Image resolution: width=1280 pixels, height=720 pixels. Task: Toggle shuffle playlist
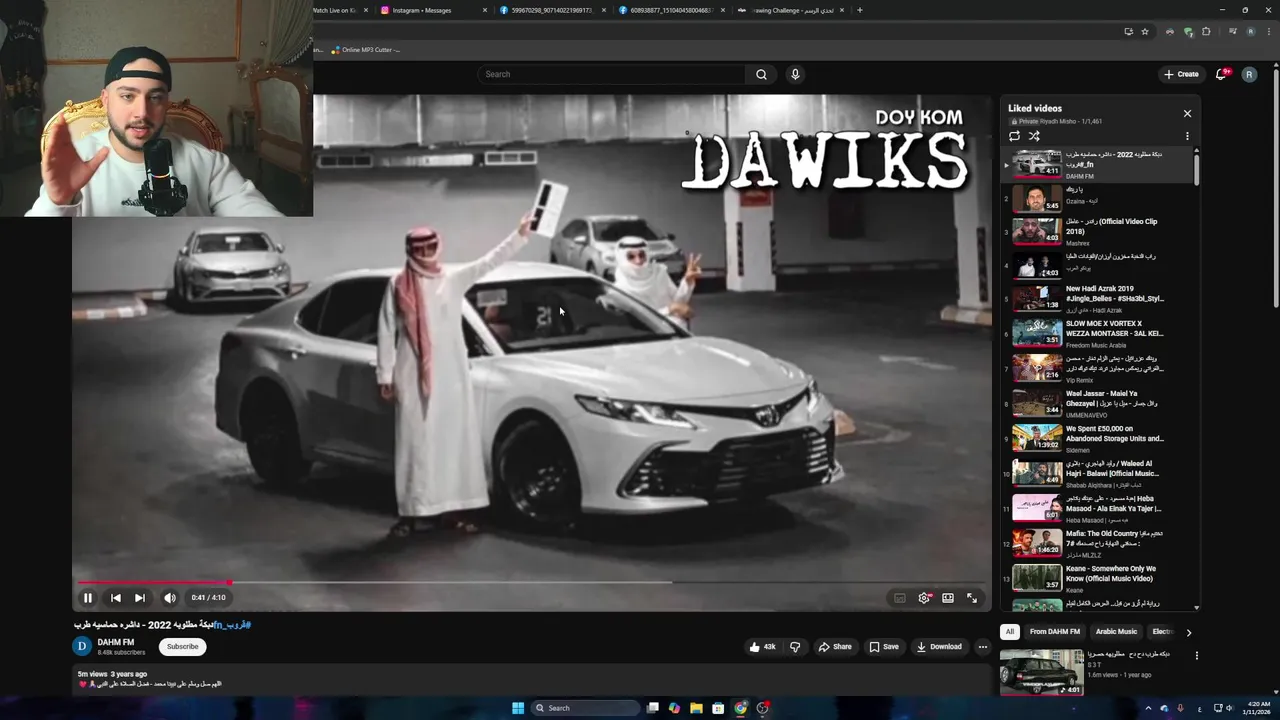click(1034, 136)
